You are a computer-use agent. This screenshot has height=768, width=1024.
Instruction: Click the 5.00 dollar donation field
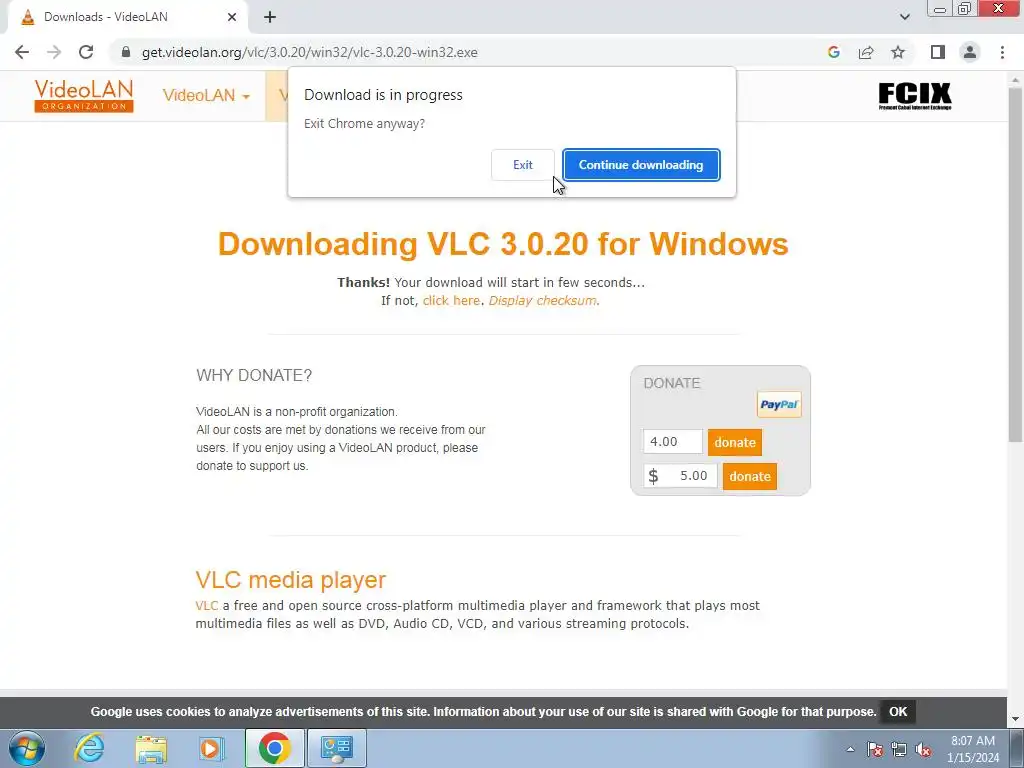pos(680,476)
